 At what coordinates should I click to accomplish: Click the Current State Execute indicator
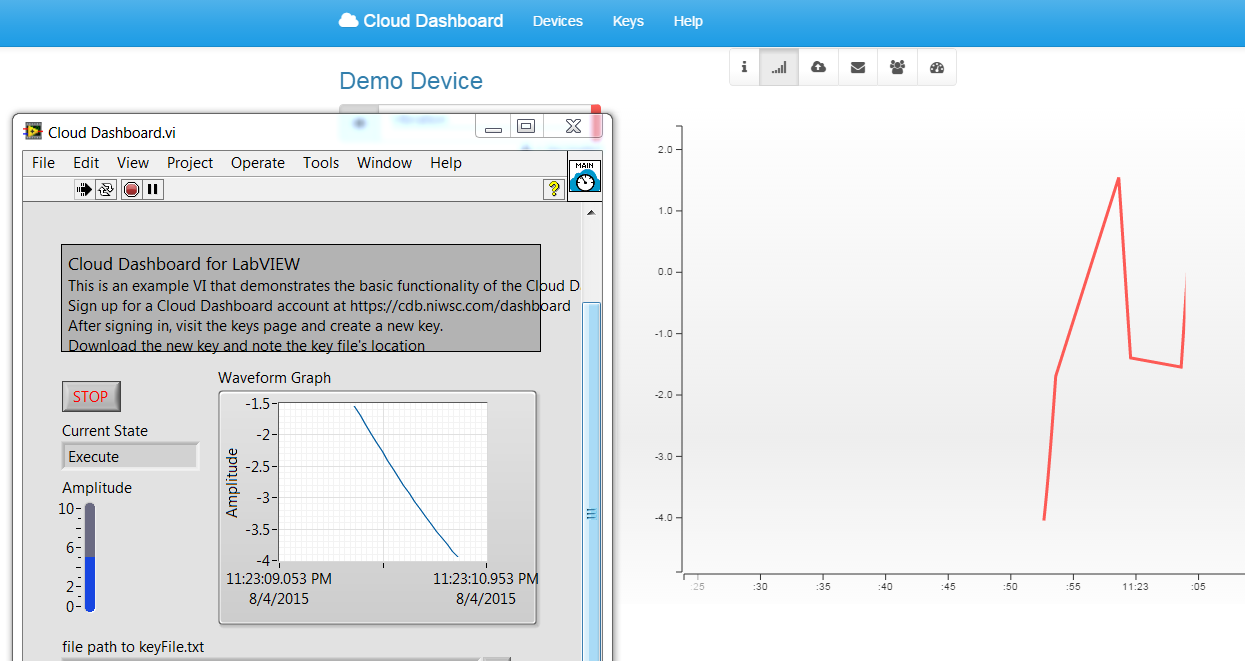coord(131,457)
